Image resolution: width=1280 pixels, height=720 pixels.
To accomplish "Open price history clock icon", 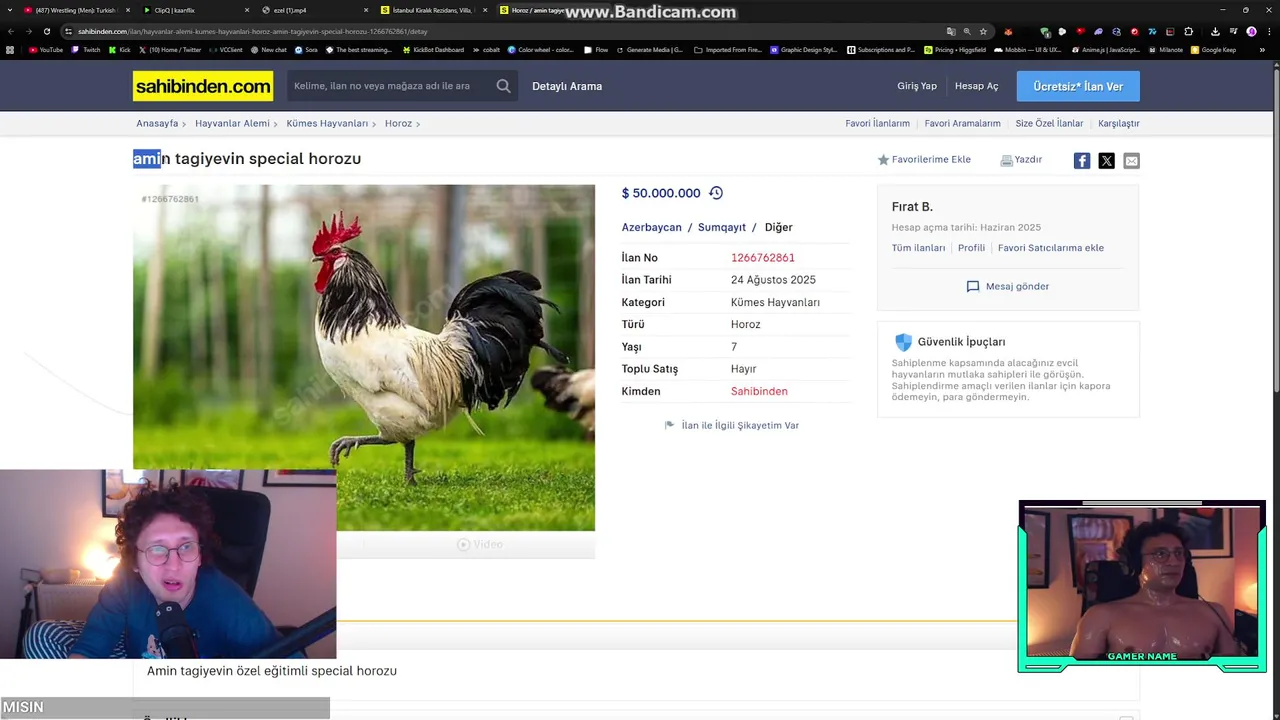I will coord(716,193).
